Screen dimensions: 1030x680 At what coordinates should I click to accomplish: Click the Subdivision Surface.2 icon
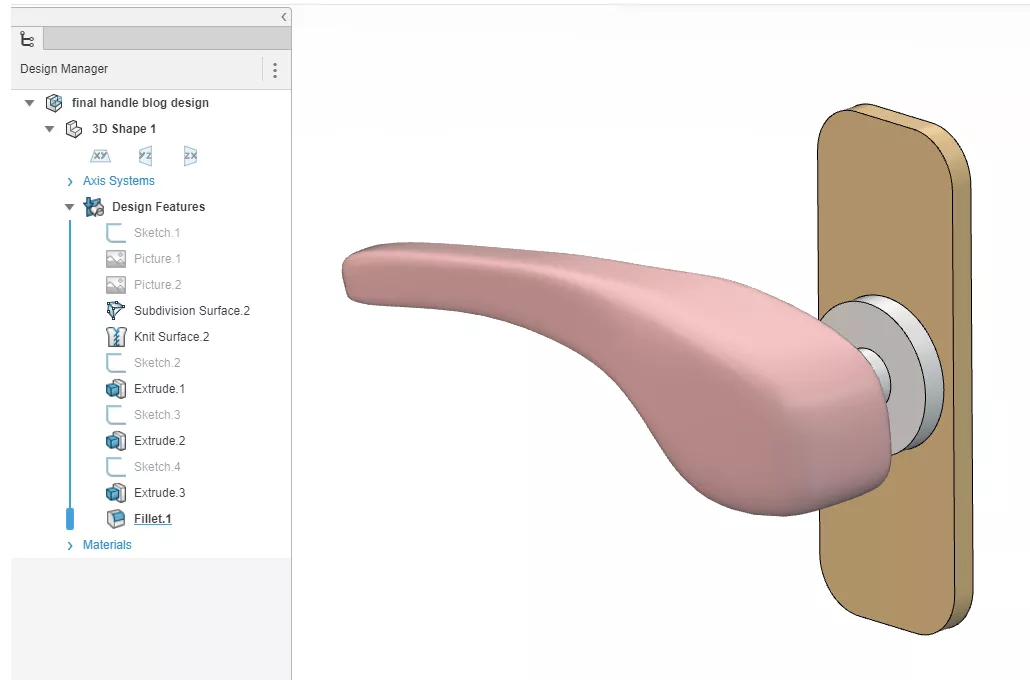tap(115, 310)
